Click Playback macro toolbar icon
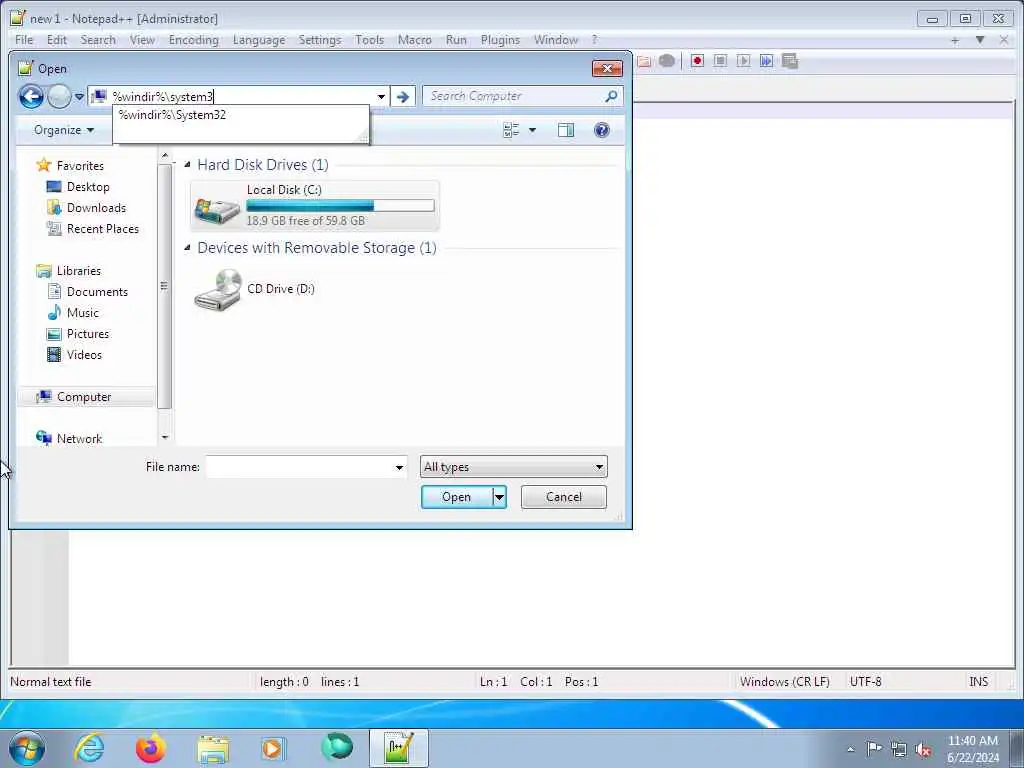The image size is (1024, 768). pos(743,61)
